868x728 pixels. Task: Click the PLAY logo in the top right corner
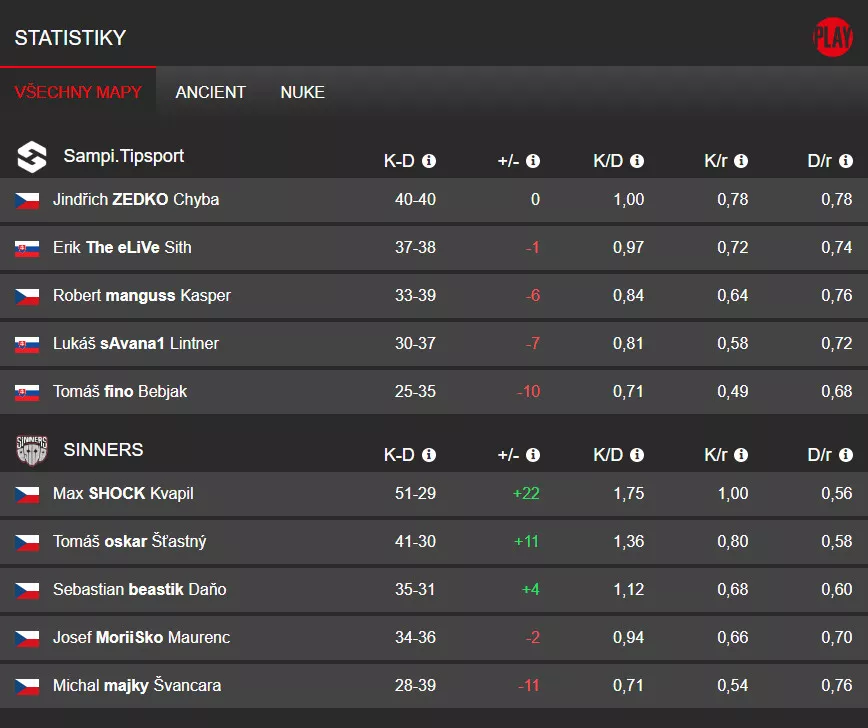(833, 36)
